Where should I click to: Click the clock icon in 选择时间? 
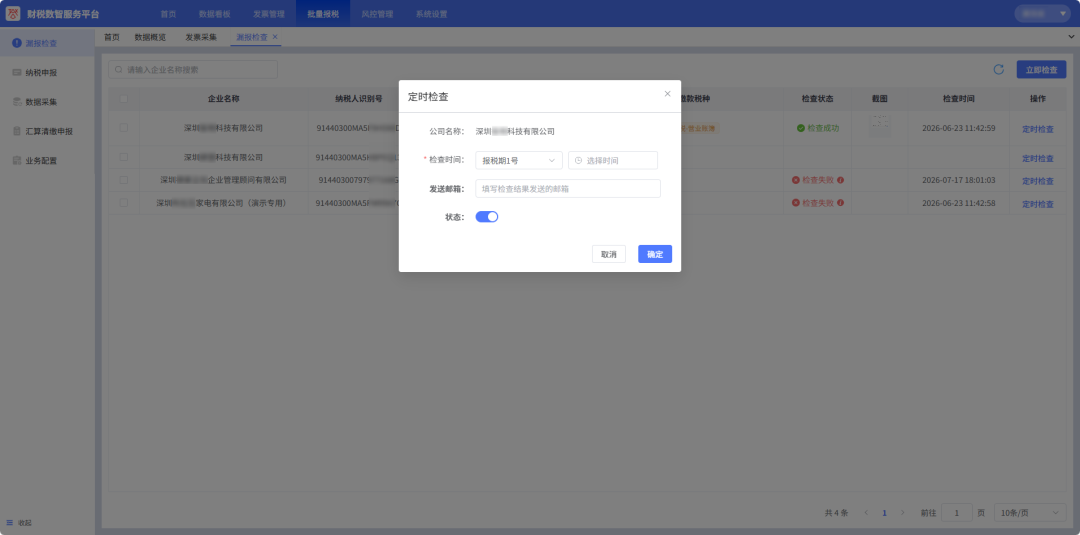pyautogui.click(x=579, y=160)
